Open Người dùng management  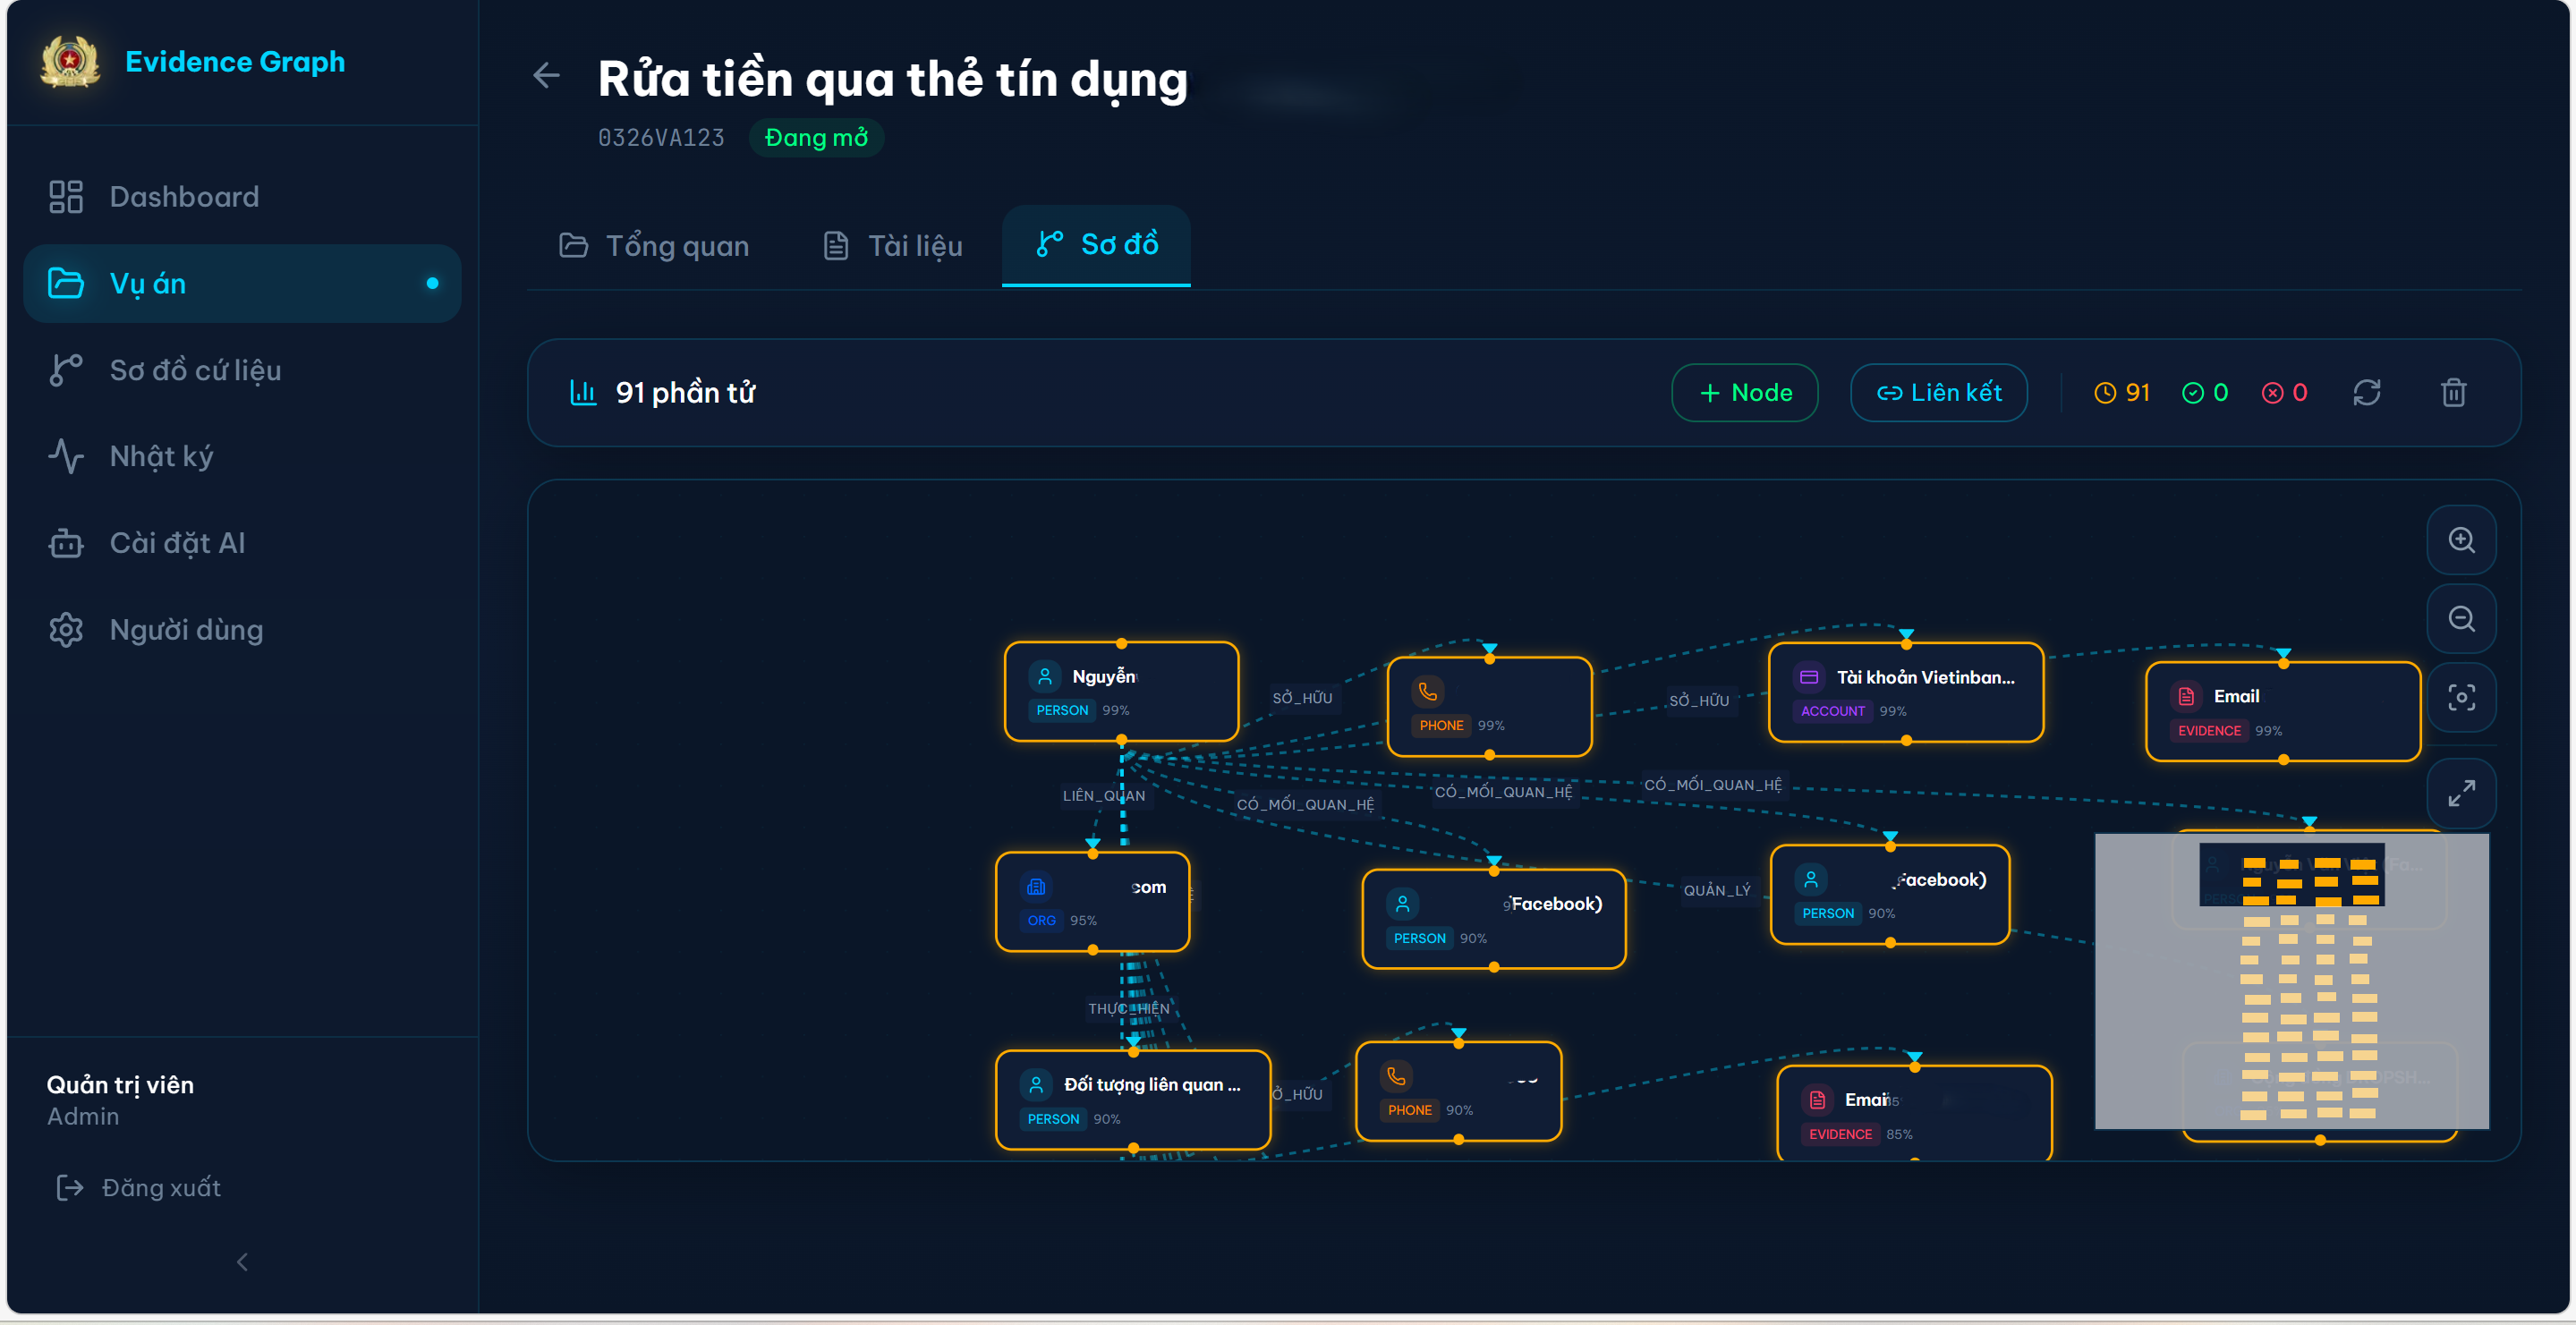pos(241,630)
